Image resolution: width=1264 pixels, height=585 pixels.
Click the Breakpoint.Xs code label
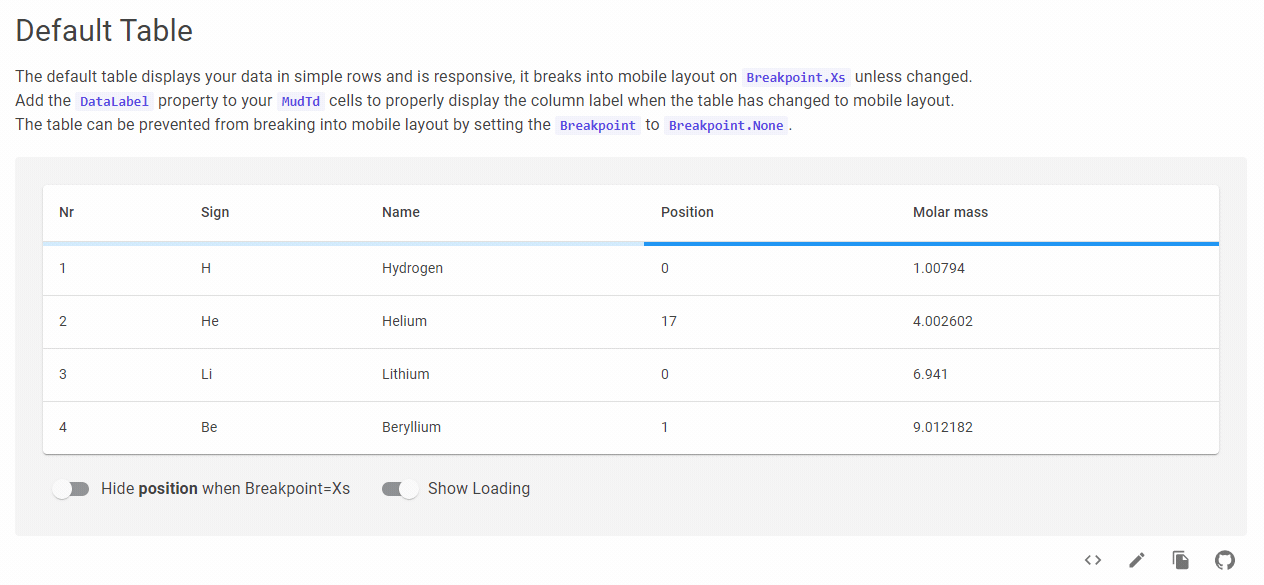click(796, 77)
